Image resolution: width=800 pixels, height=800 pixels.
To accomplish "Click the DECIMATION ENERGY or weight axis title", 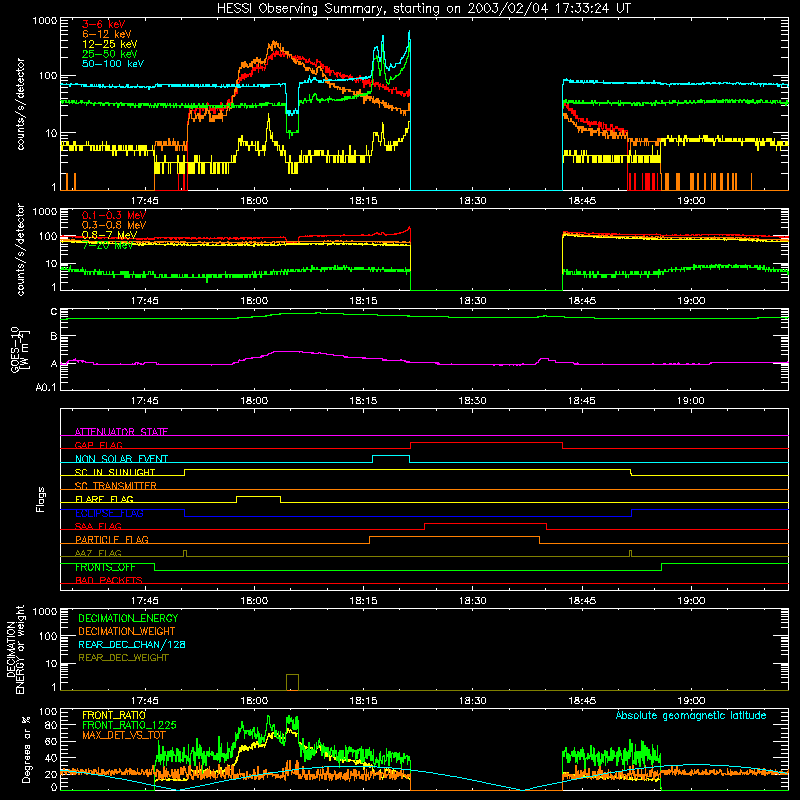I will [15, 649].
